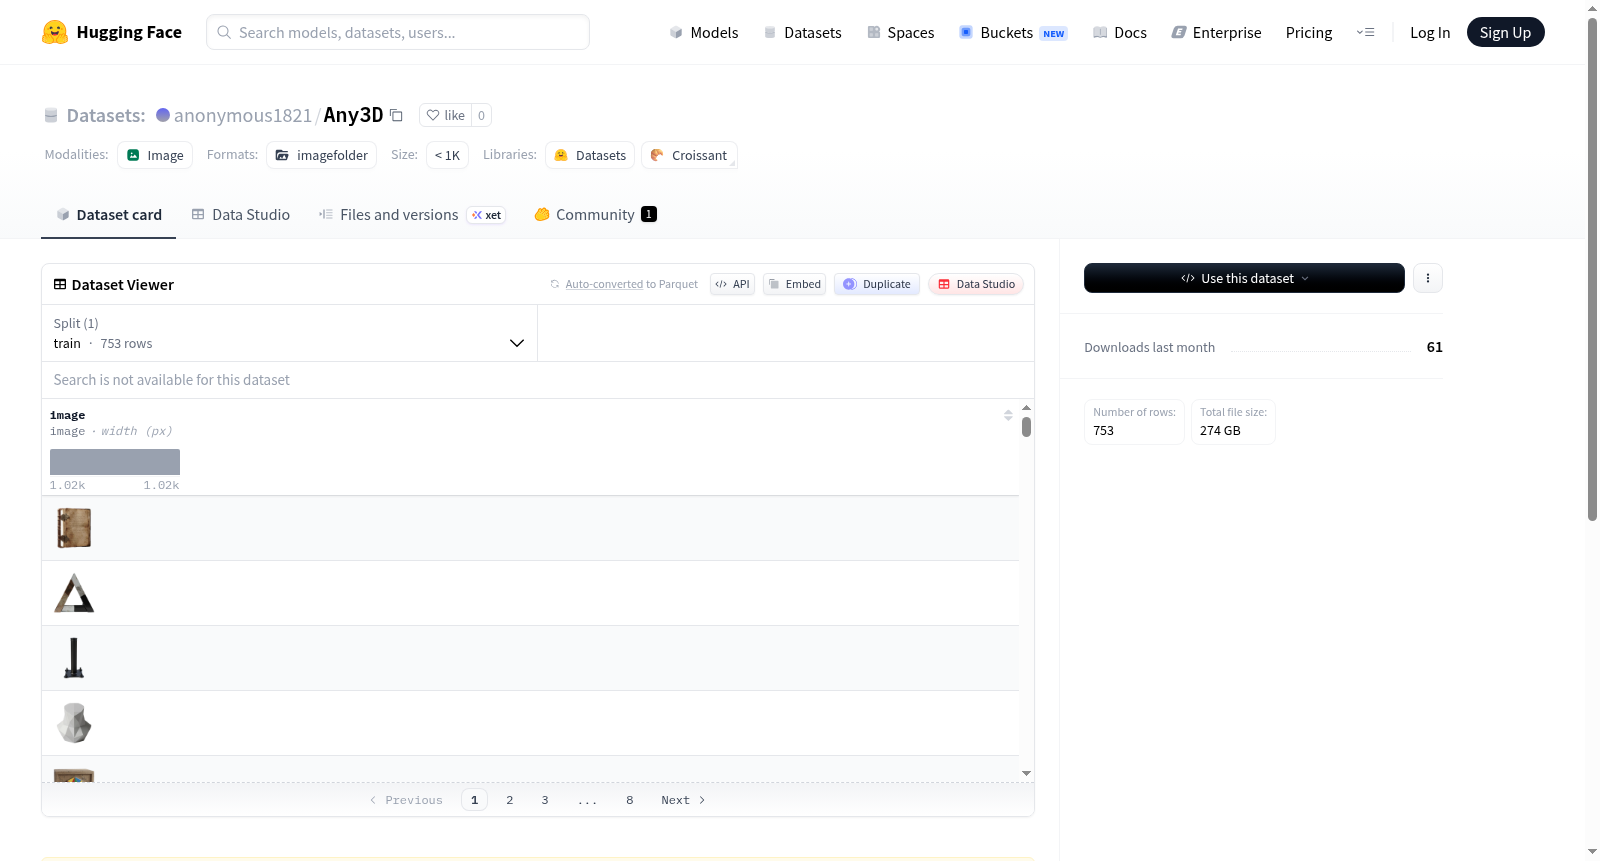Image resolution: width=1600 pixels, height=861 pixels.
Task: Click the heart like icon
Action: point(433,115)
